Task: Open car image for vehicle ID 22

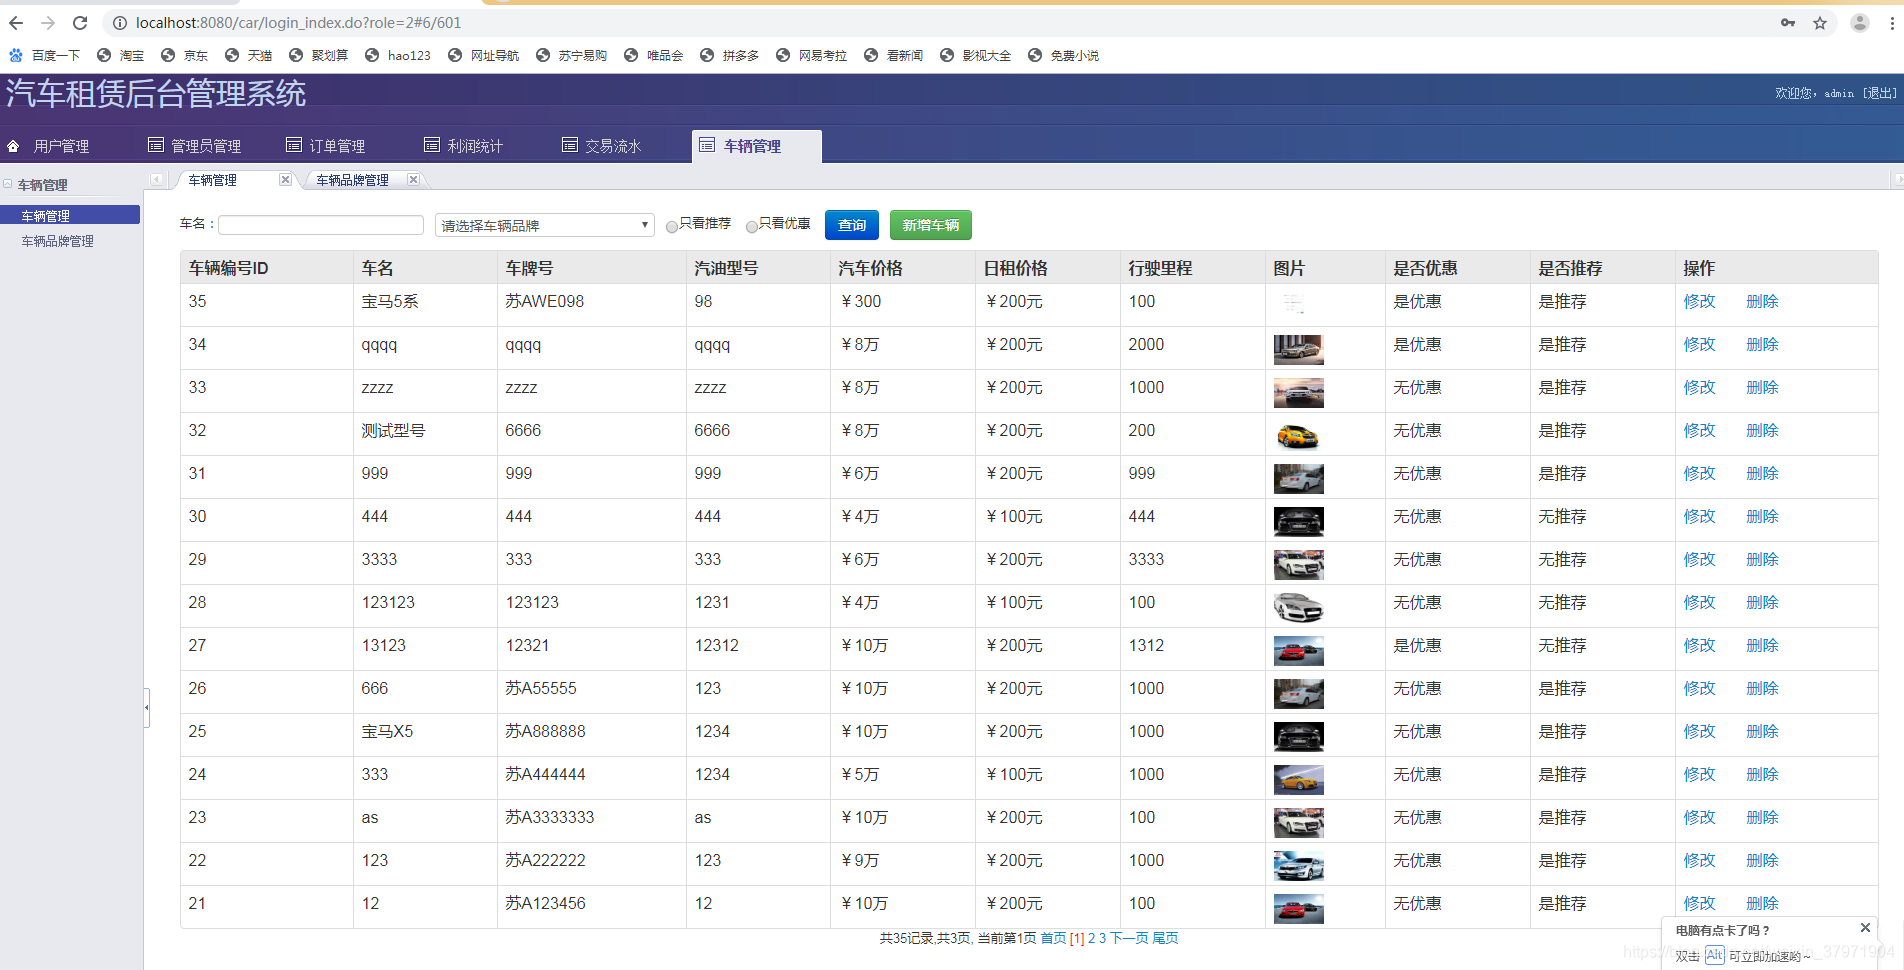Action: [x=1298, y=865]
